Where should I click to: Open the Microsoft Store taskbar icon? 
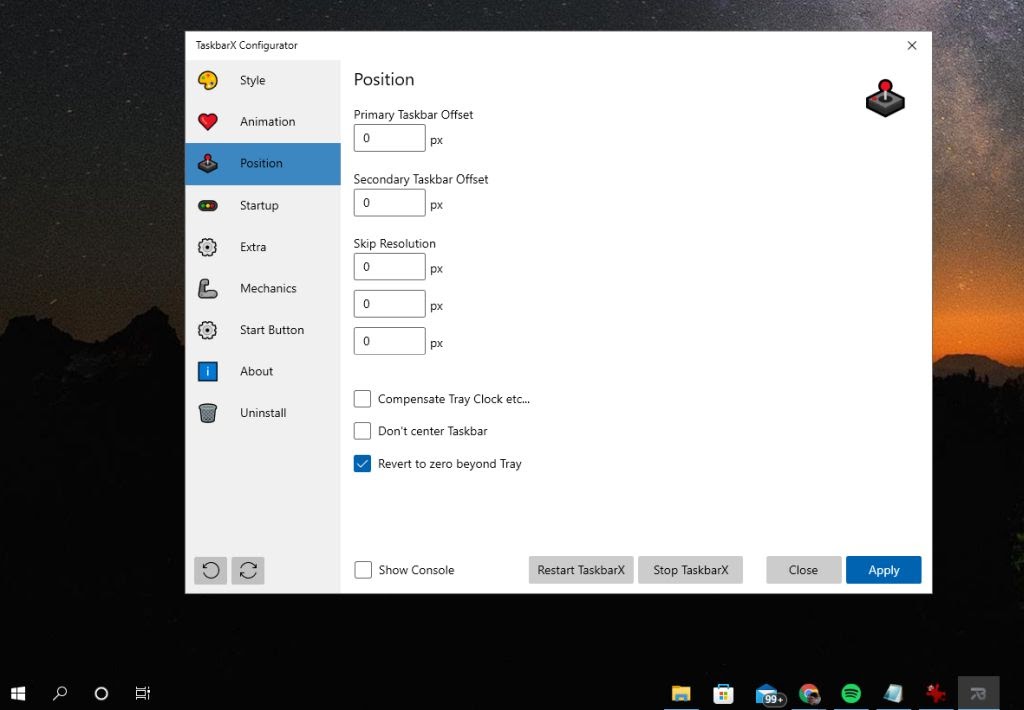pos(723,692)
